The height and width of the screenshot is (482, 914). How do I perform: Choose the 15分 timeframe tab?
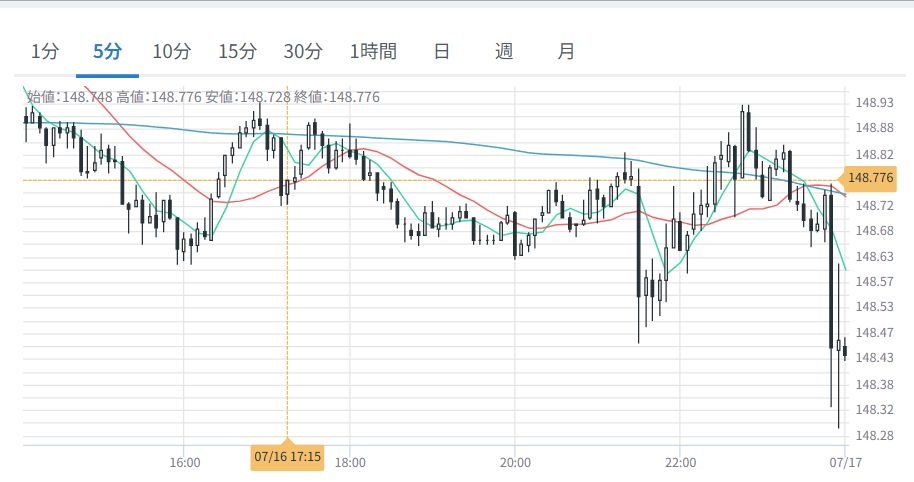(237, 51)
